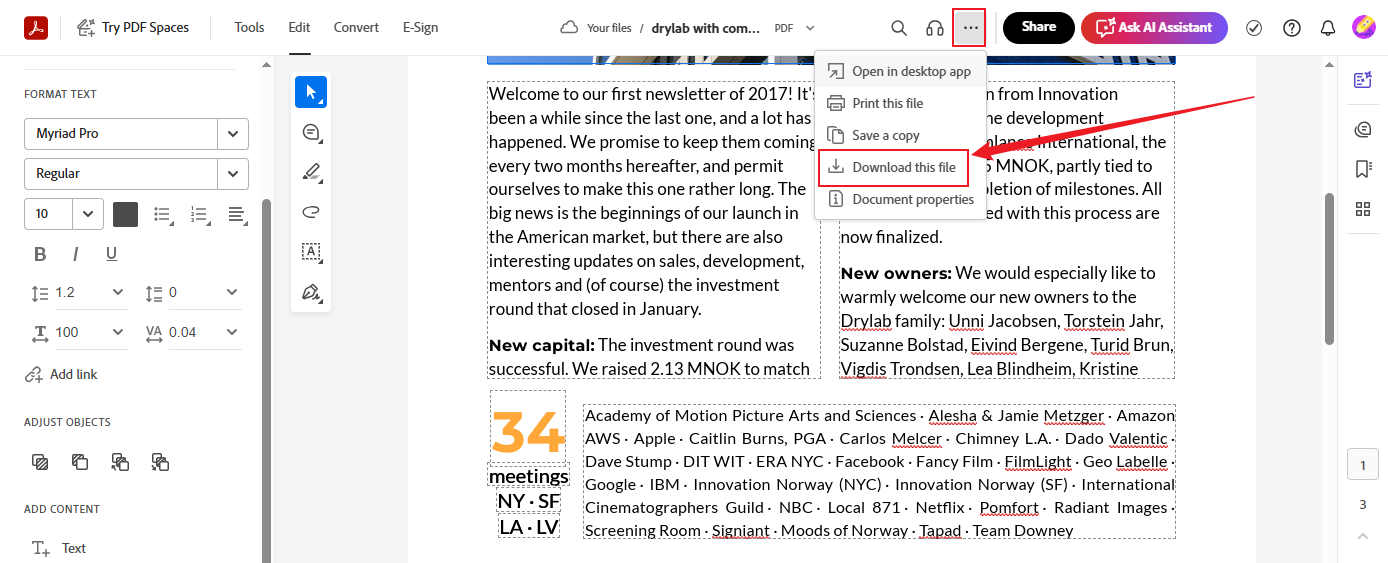Open the line spacing 1.2 dropdown
Screen dimensions: 1388x563
pyautogui.click(x=118, y=292)
